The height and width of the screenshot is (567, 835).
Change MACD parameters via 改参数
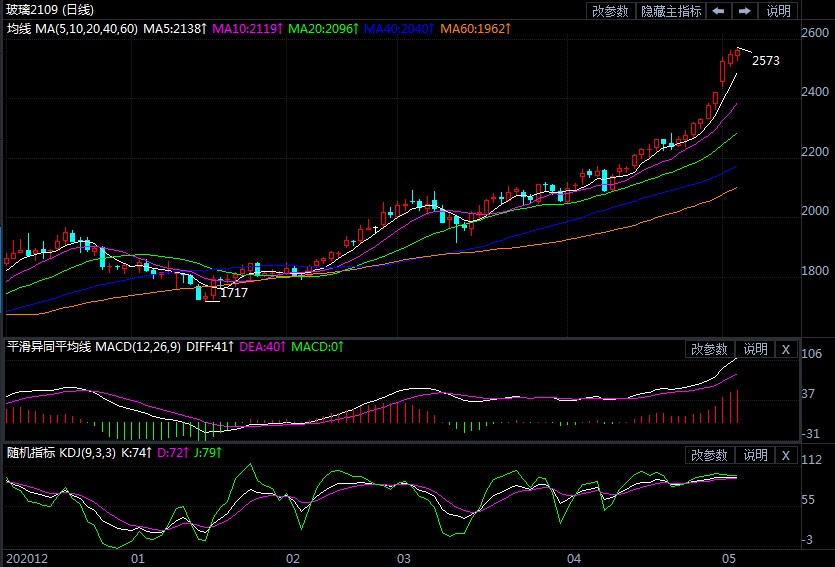click(711, 349)
